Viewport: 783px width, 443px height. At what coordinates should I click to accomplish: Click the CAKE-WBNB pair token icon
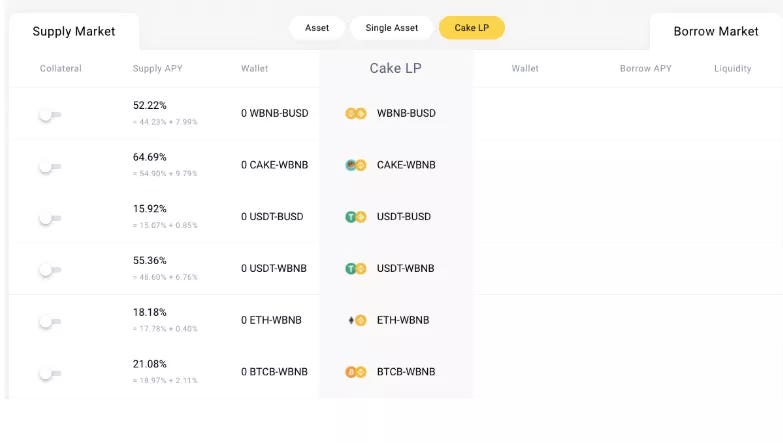[x=356, y=165]
